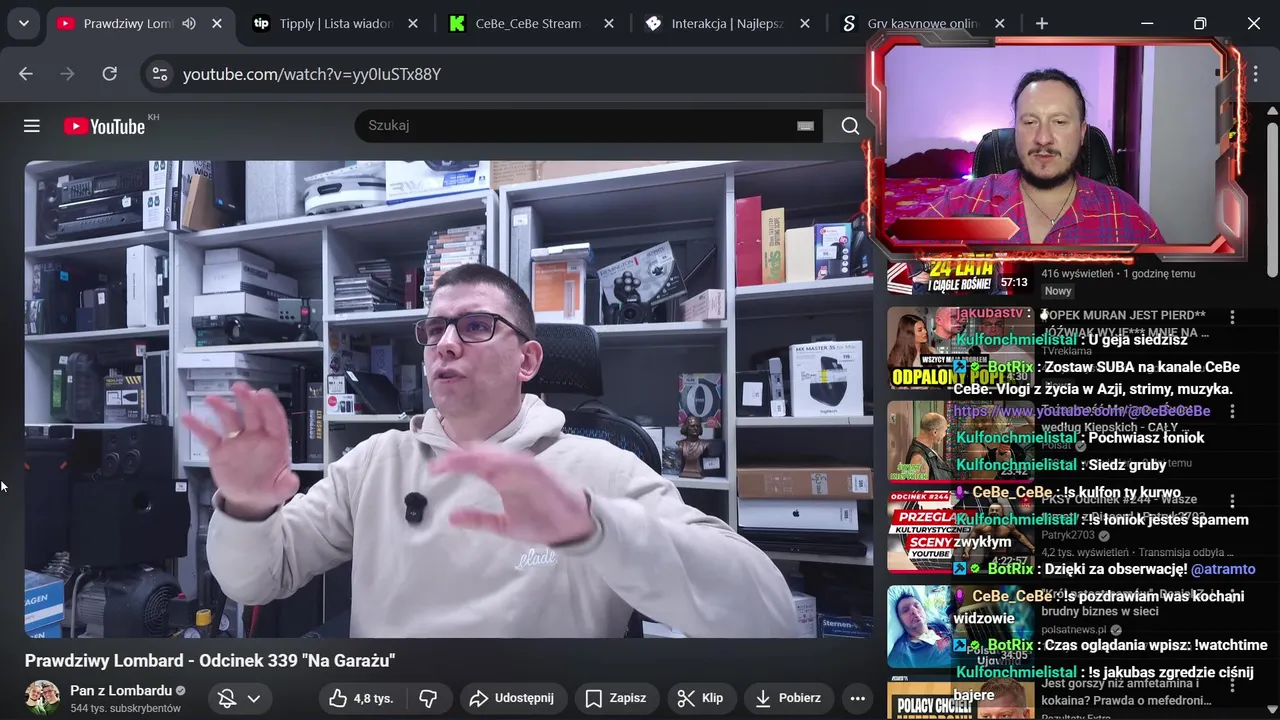Save the video with Zapisz
Image resolution: width=1280 pixels, height=720 pixels.
(616, 698)
